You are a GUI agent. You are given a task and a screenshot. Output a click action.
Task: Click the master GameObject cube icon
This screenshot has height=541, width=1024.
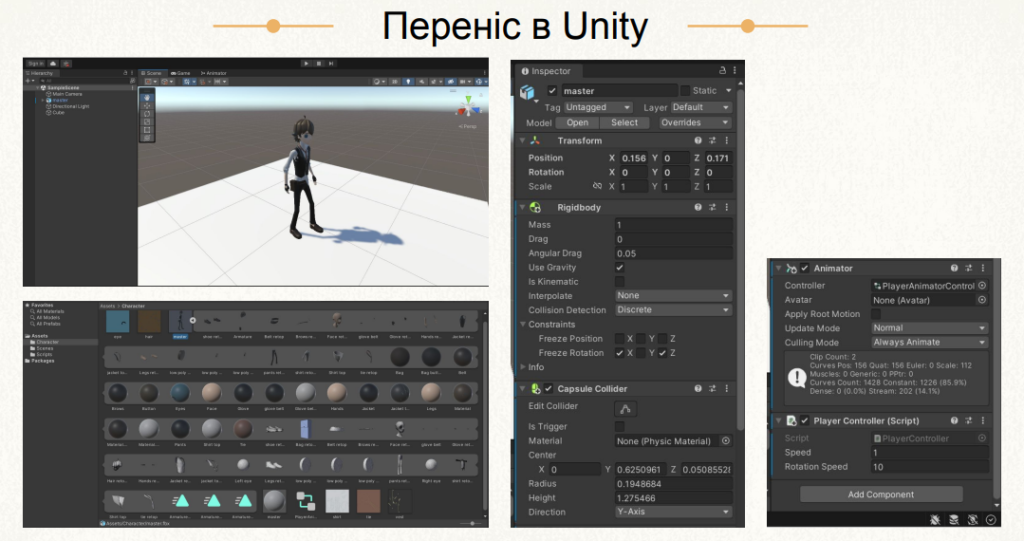click(x=527, y=92)
